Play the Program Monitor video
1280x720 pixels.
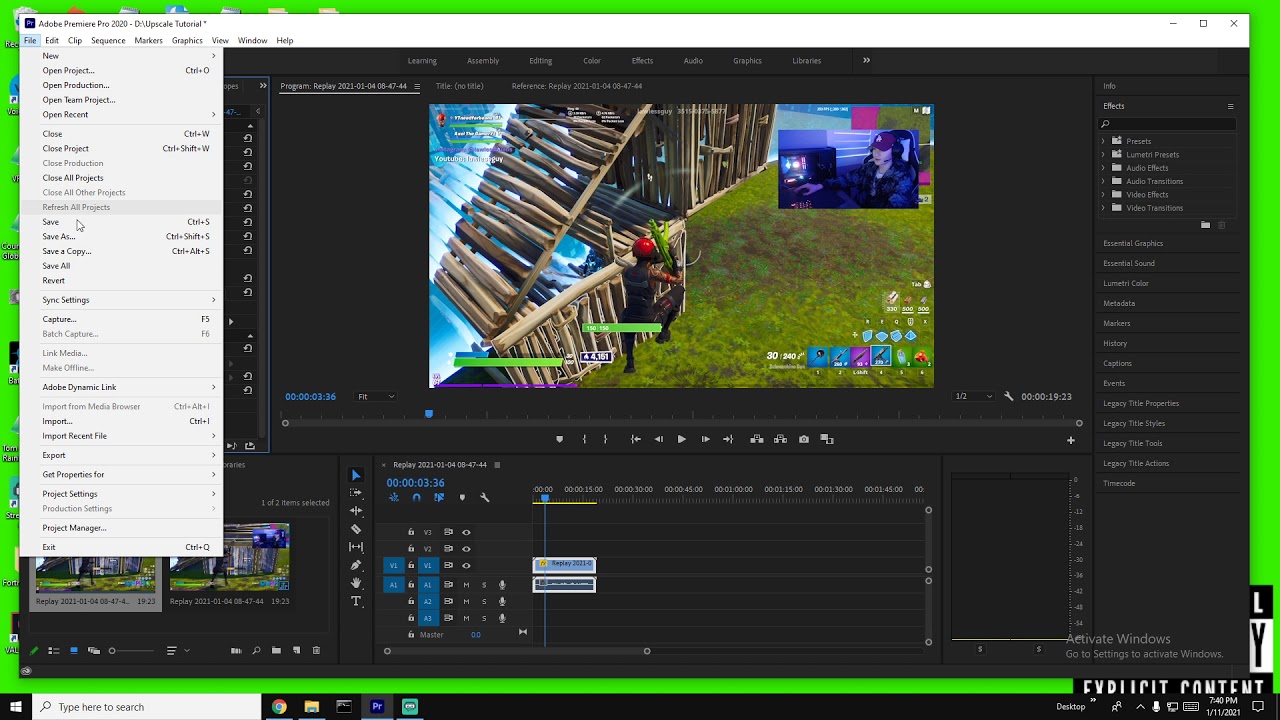(x=681, y=439)
